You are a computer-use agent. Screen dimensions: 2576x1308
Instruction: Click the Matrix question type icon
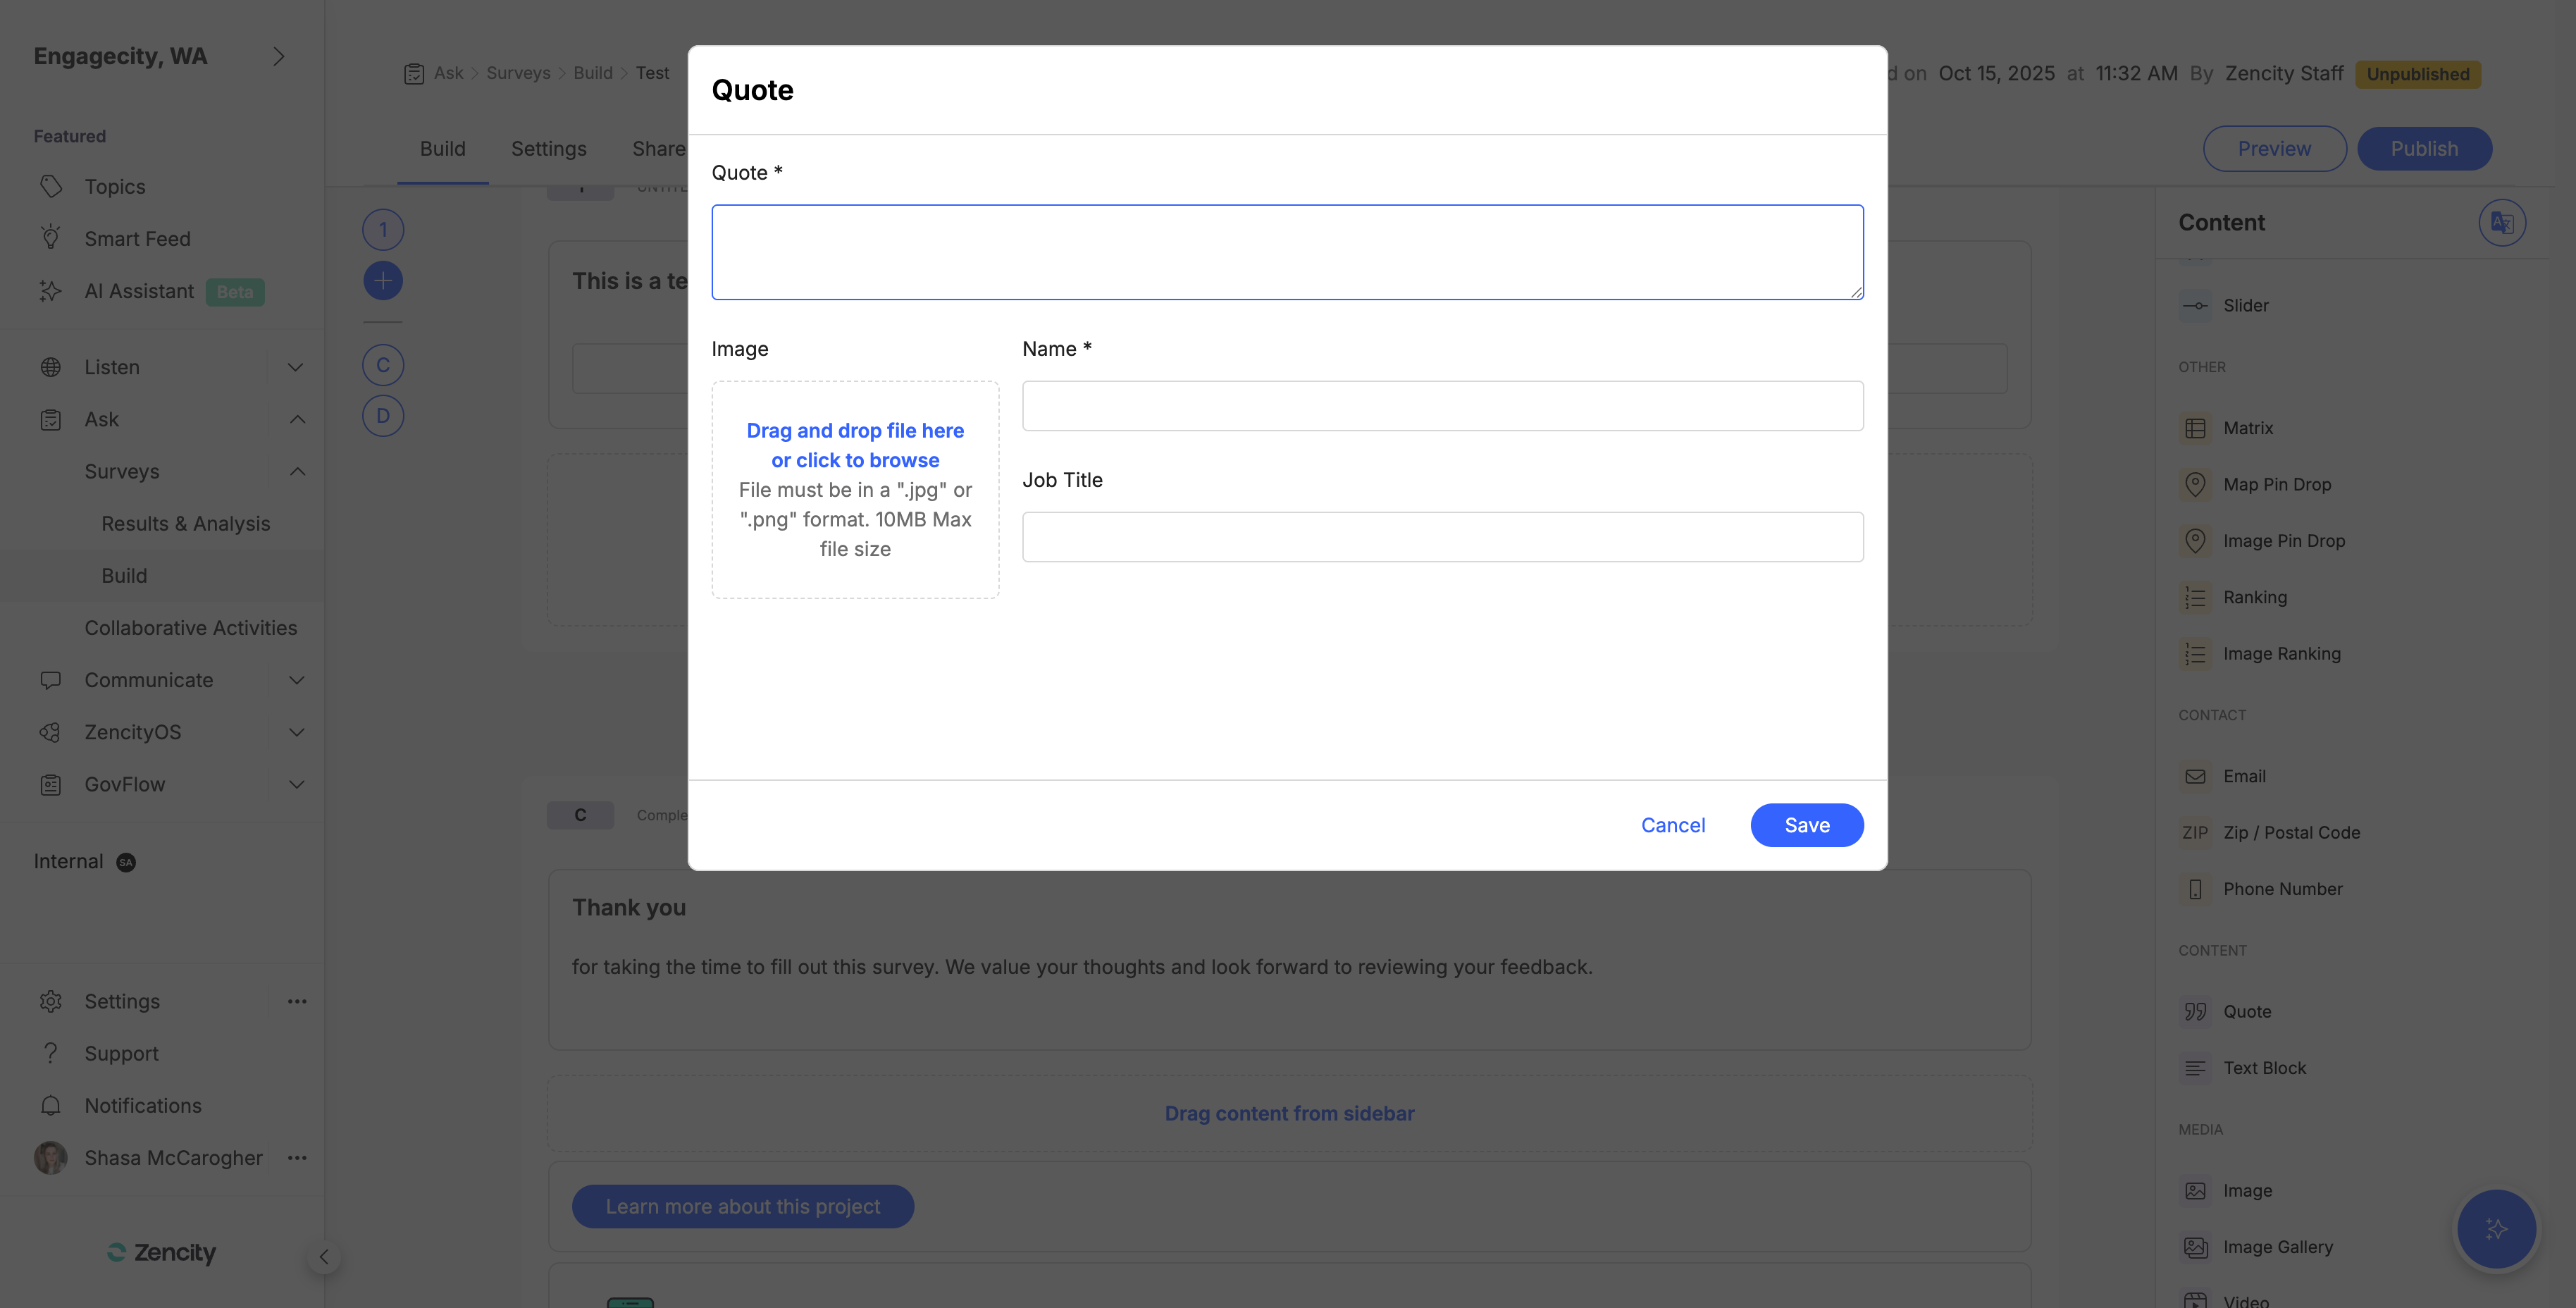[2195, 428]
